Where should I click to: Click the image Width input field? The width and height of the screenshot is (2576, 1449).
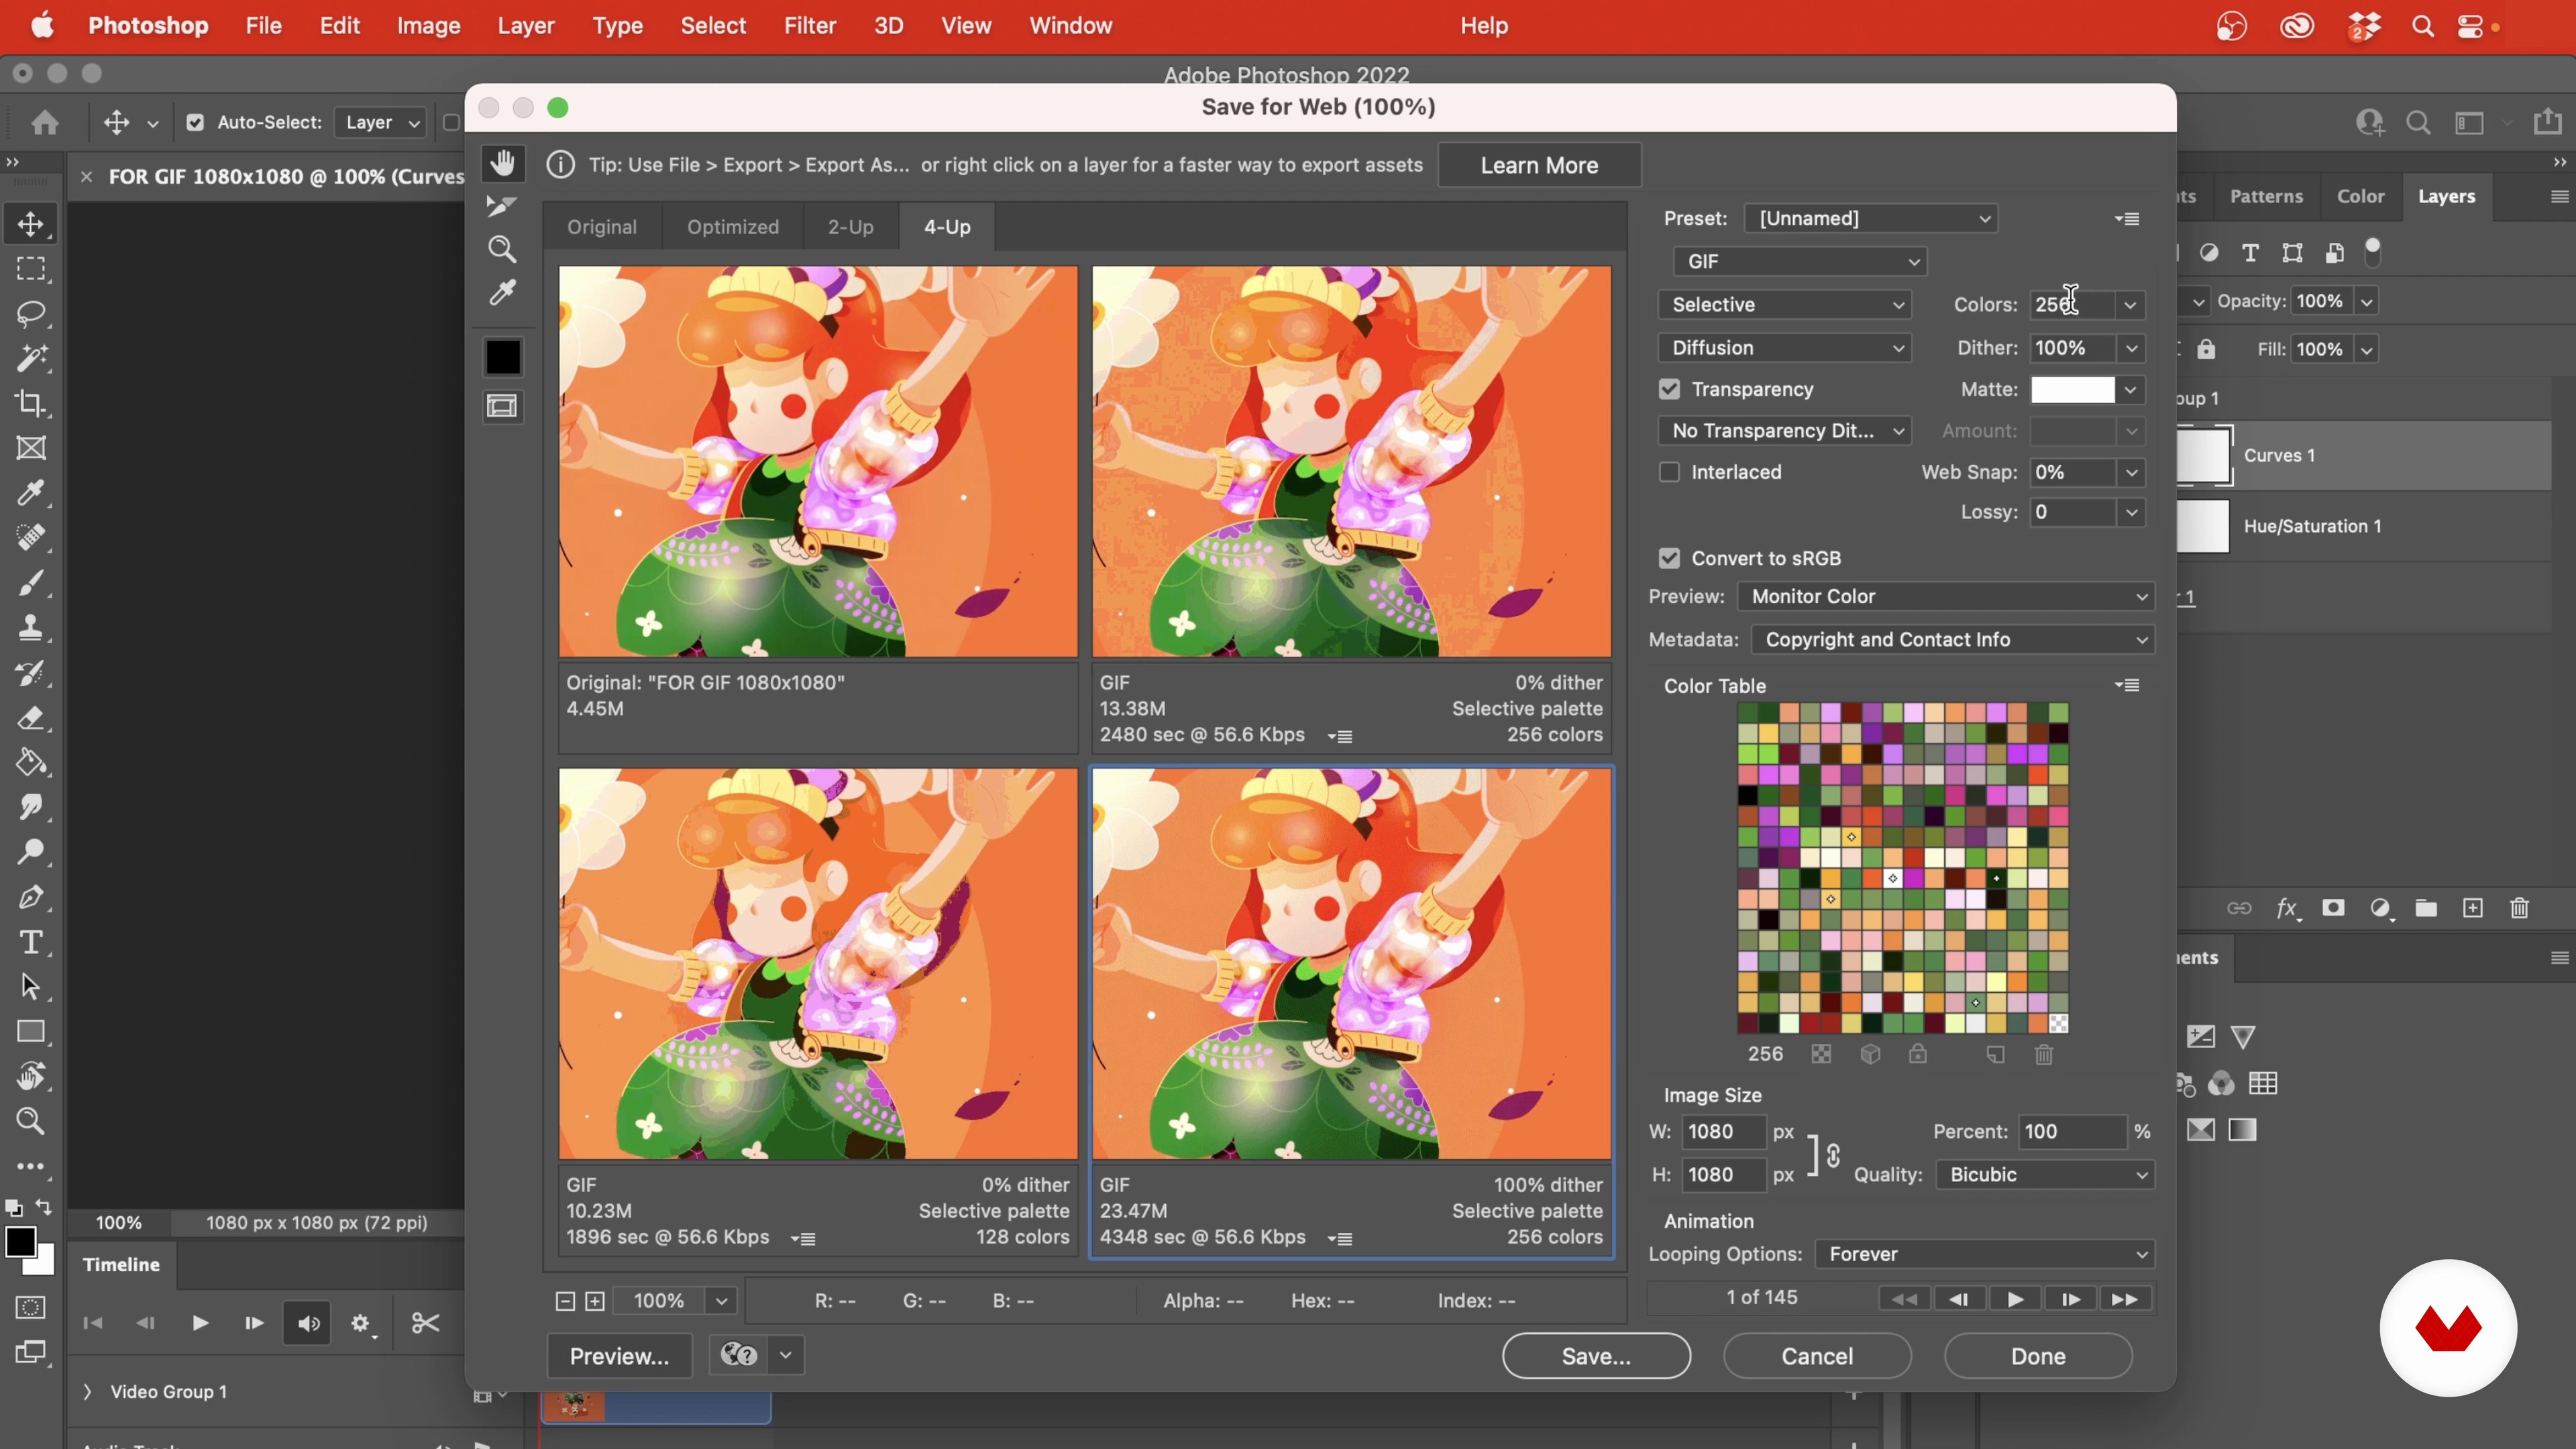click(x=1724, y=1131)
